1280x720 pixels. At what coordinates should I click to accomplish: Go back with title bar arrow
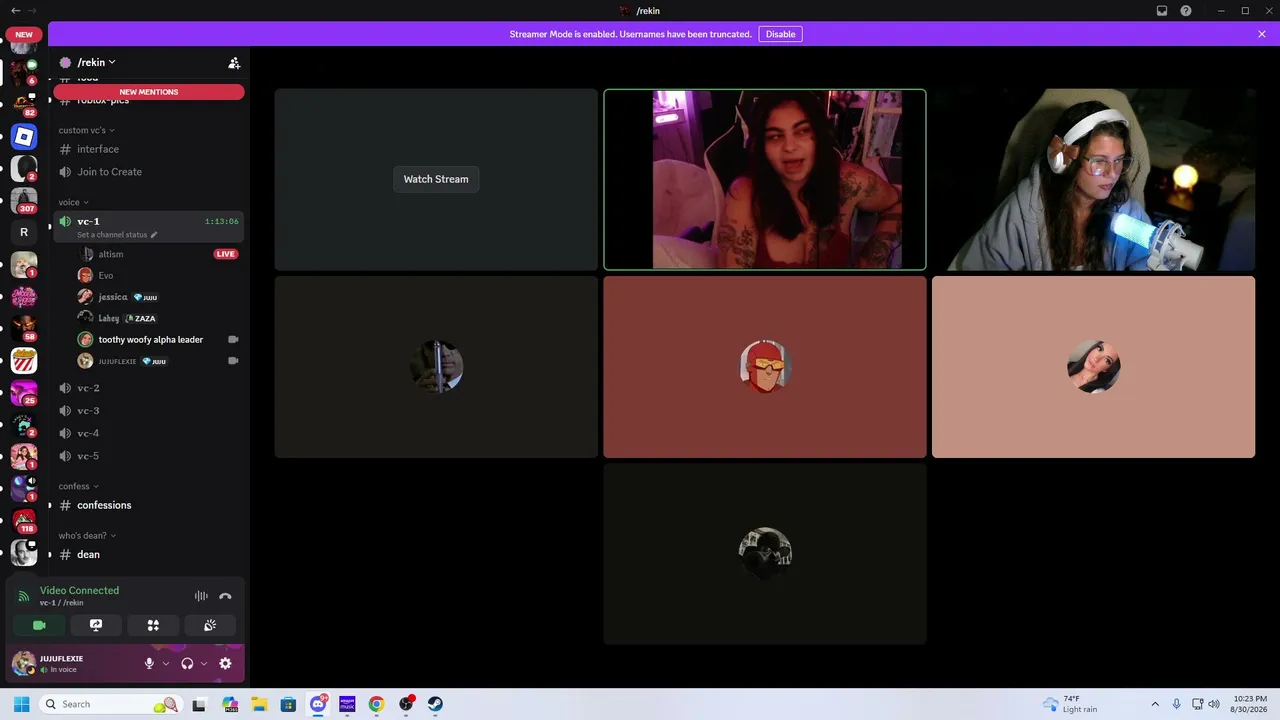[15, 11]
